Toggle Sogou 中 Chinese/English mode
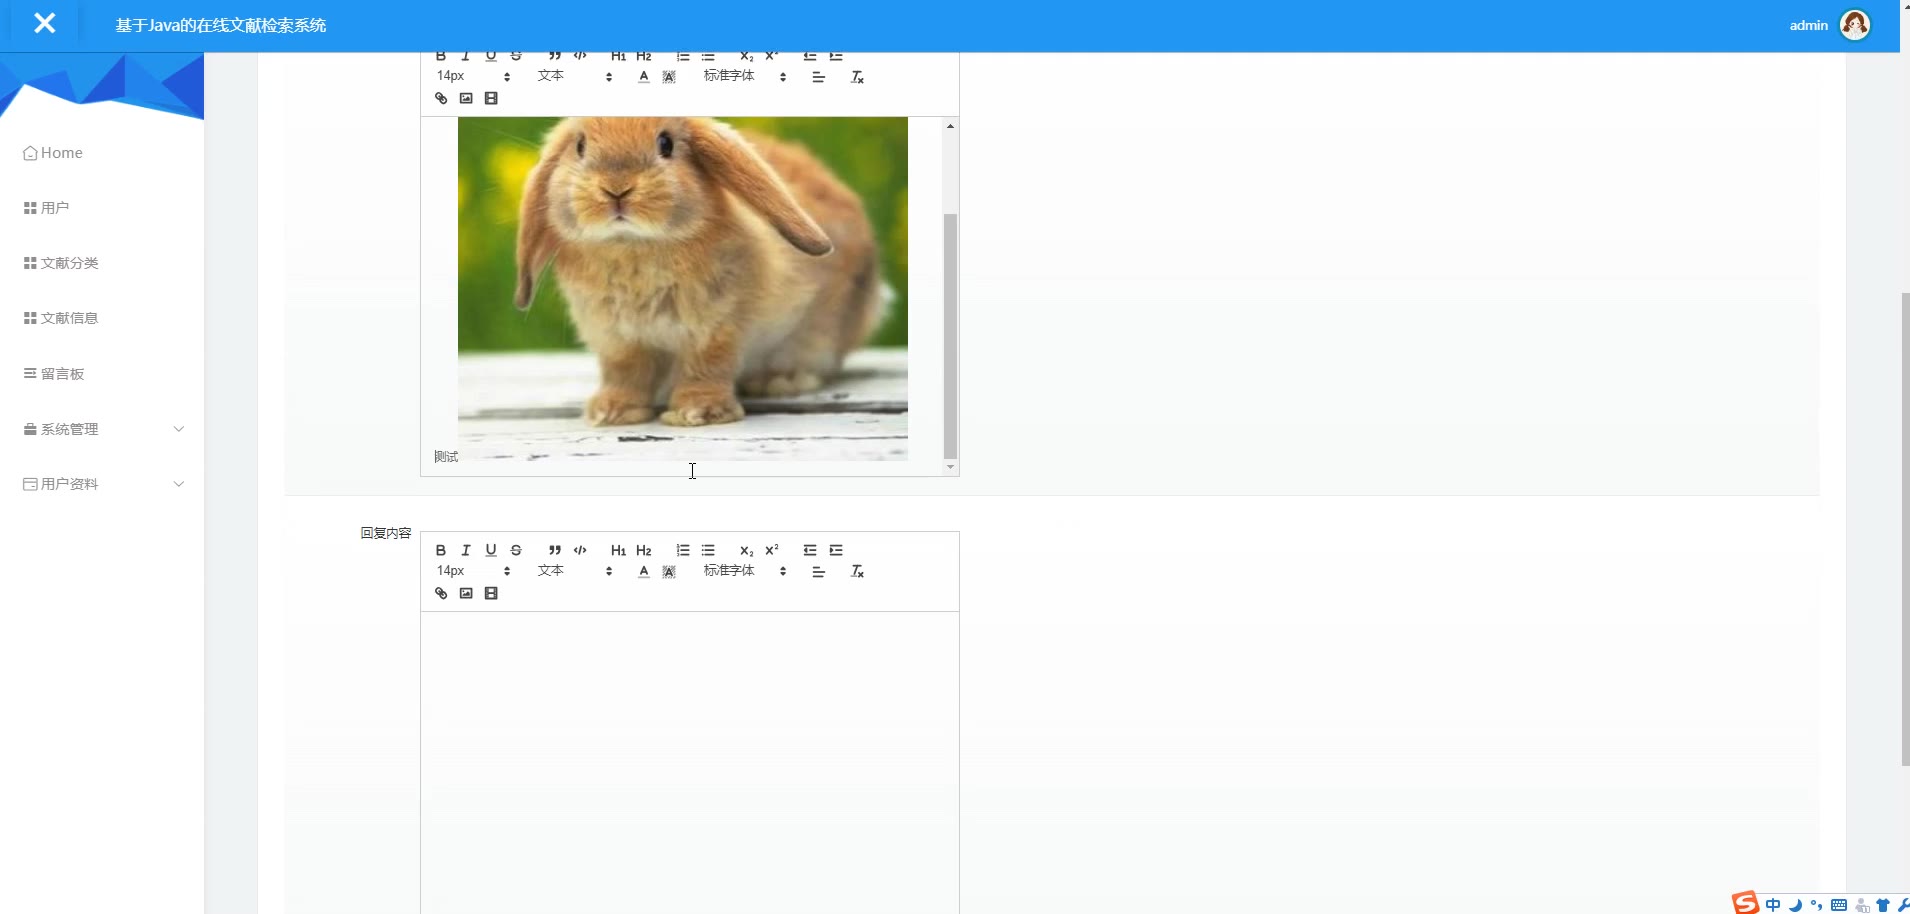The height and width of the screenshot is (914, 1910). [x=1773, y=905]
